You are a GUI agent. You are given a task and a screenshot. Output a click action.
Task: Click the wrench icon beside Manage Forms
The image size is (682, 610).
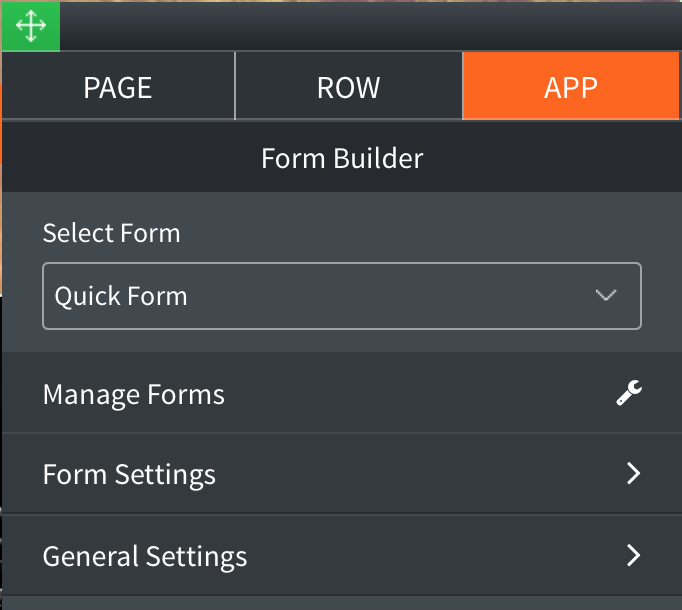629,393
